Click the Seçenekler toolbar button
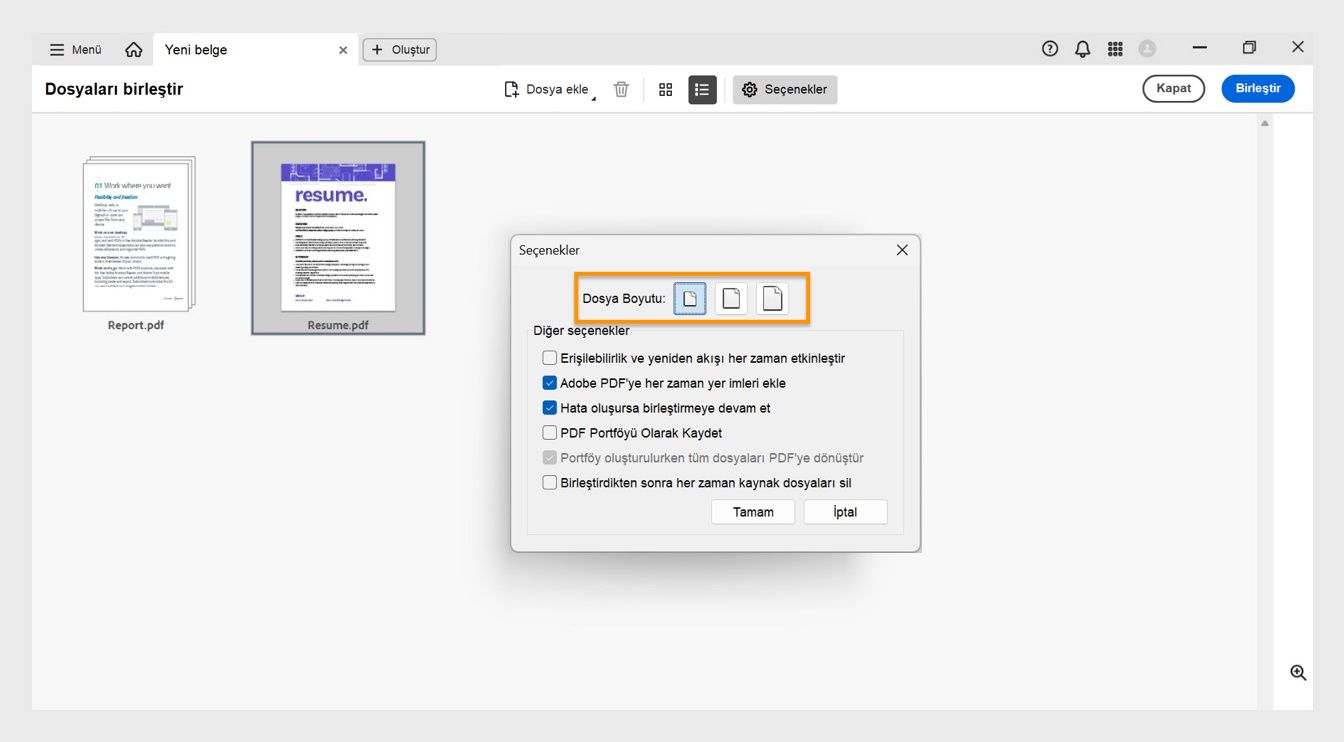Screen dimensions: 1344x742 pos(785,90)
